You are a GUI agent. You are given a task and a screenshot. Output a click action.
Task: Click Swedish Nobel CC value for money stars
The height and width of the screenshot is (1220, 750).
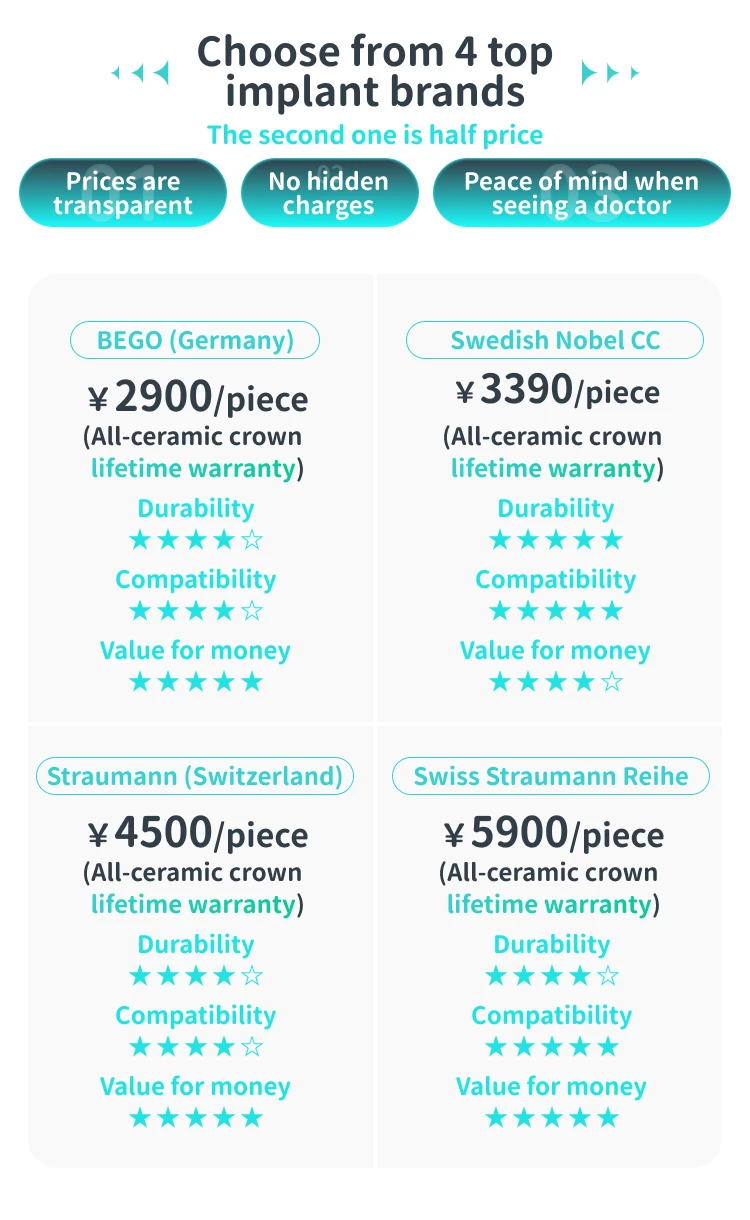556,683
